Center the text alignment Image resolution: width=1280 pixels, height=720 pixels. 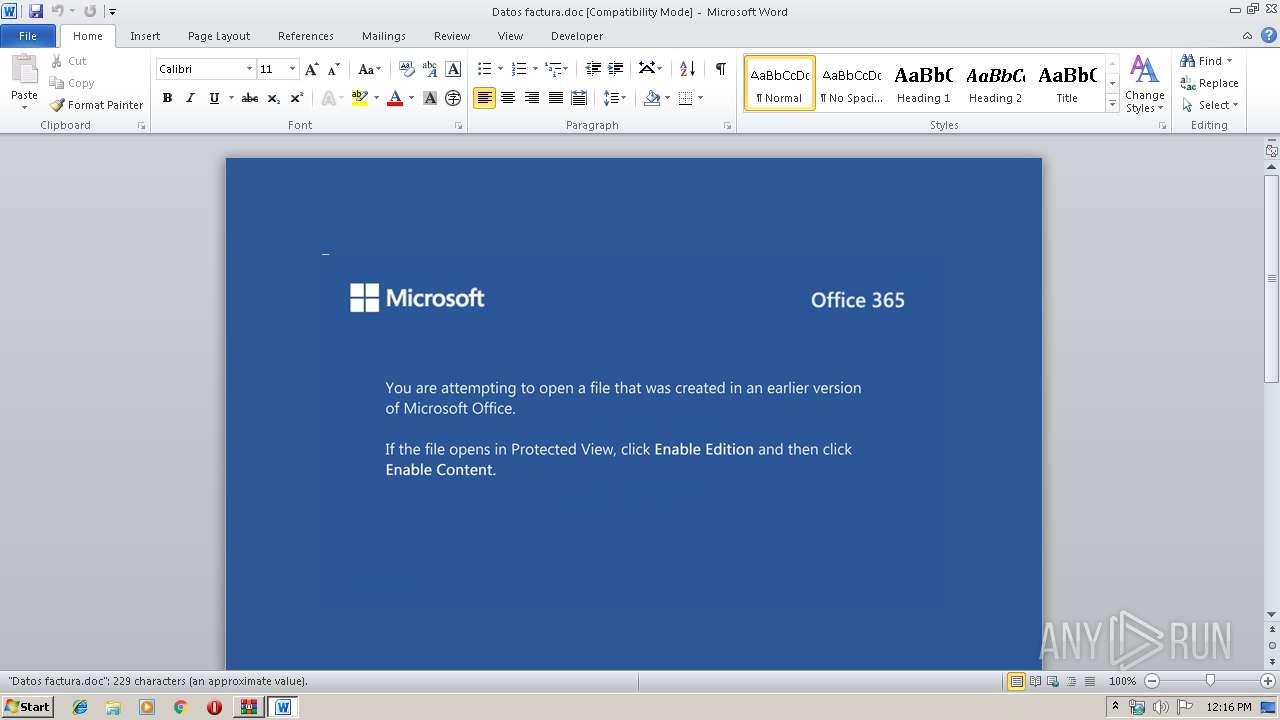(x=508, y=98)
